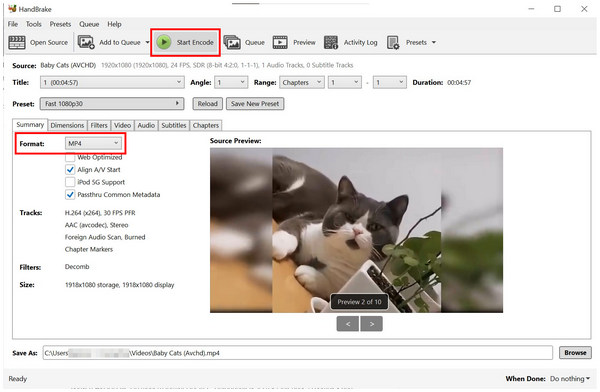This screenshot has height=392, width=600.
Task: Click the Save New Preset button
Action: [x=255, y=103]
